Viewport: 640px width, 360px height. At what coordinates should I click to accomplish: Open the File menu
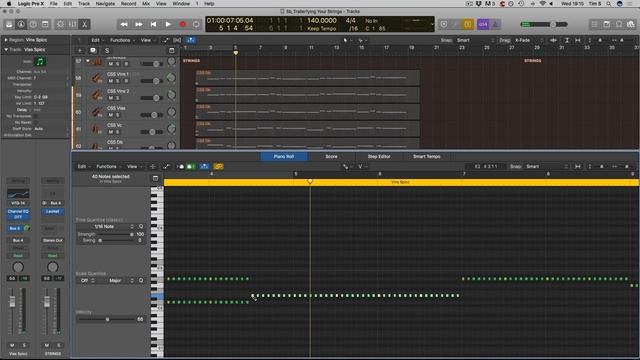pos(53,4)
